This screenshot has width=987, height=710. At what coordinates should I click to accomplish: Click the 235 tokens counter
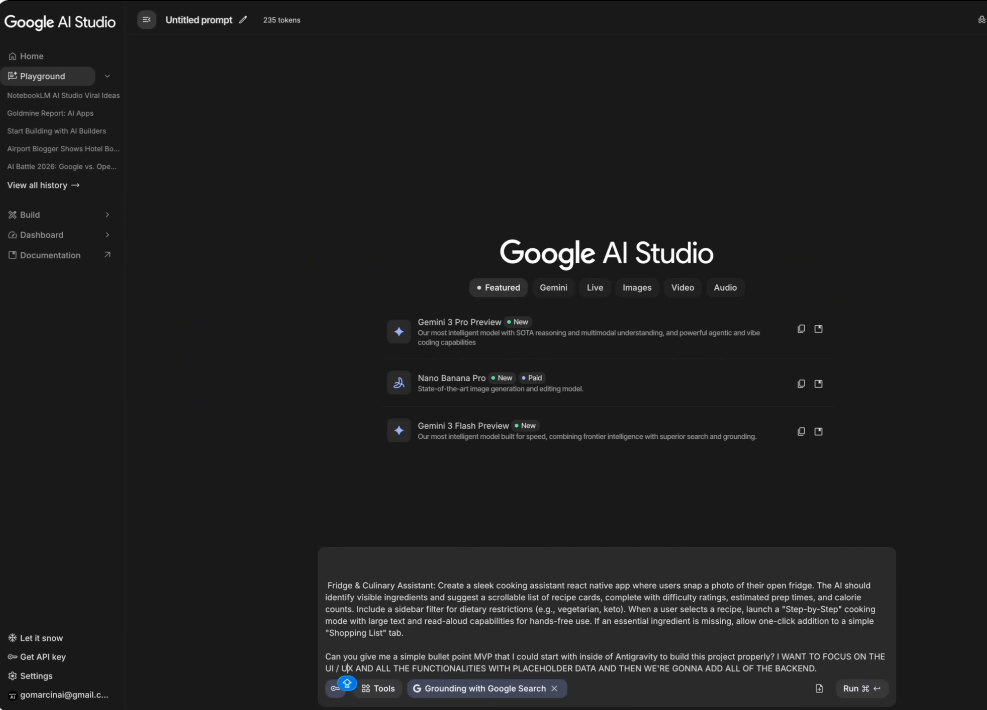coord(281,20)
